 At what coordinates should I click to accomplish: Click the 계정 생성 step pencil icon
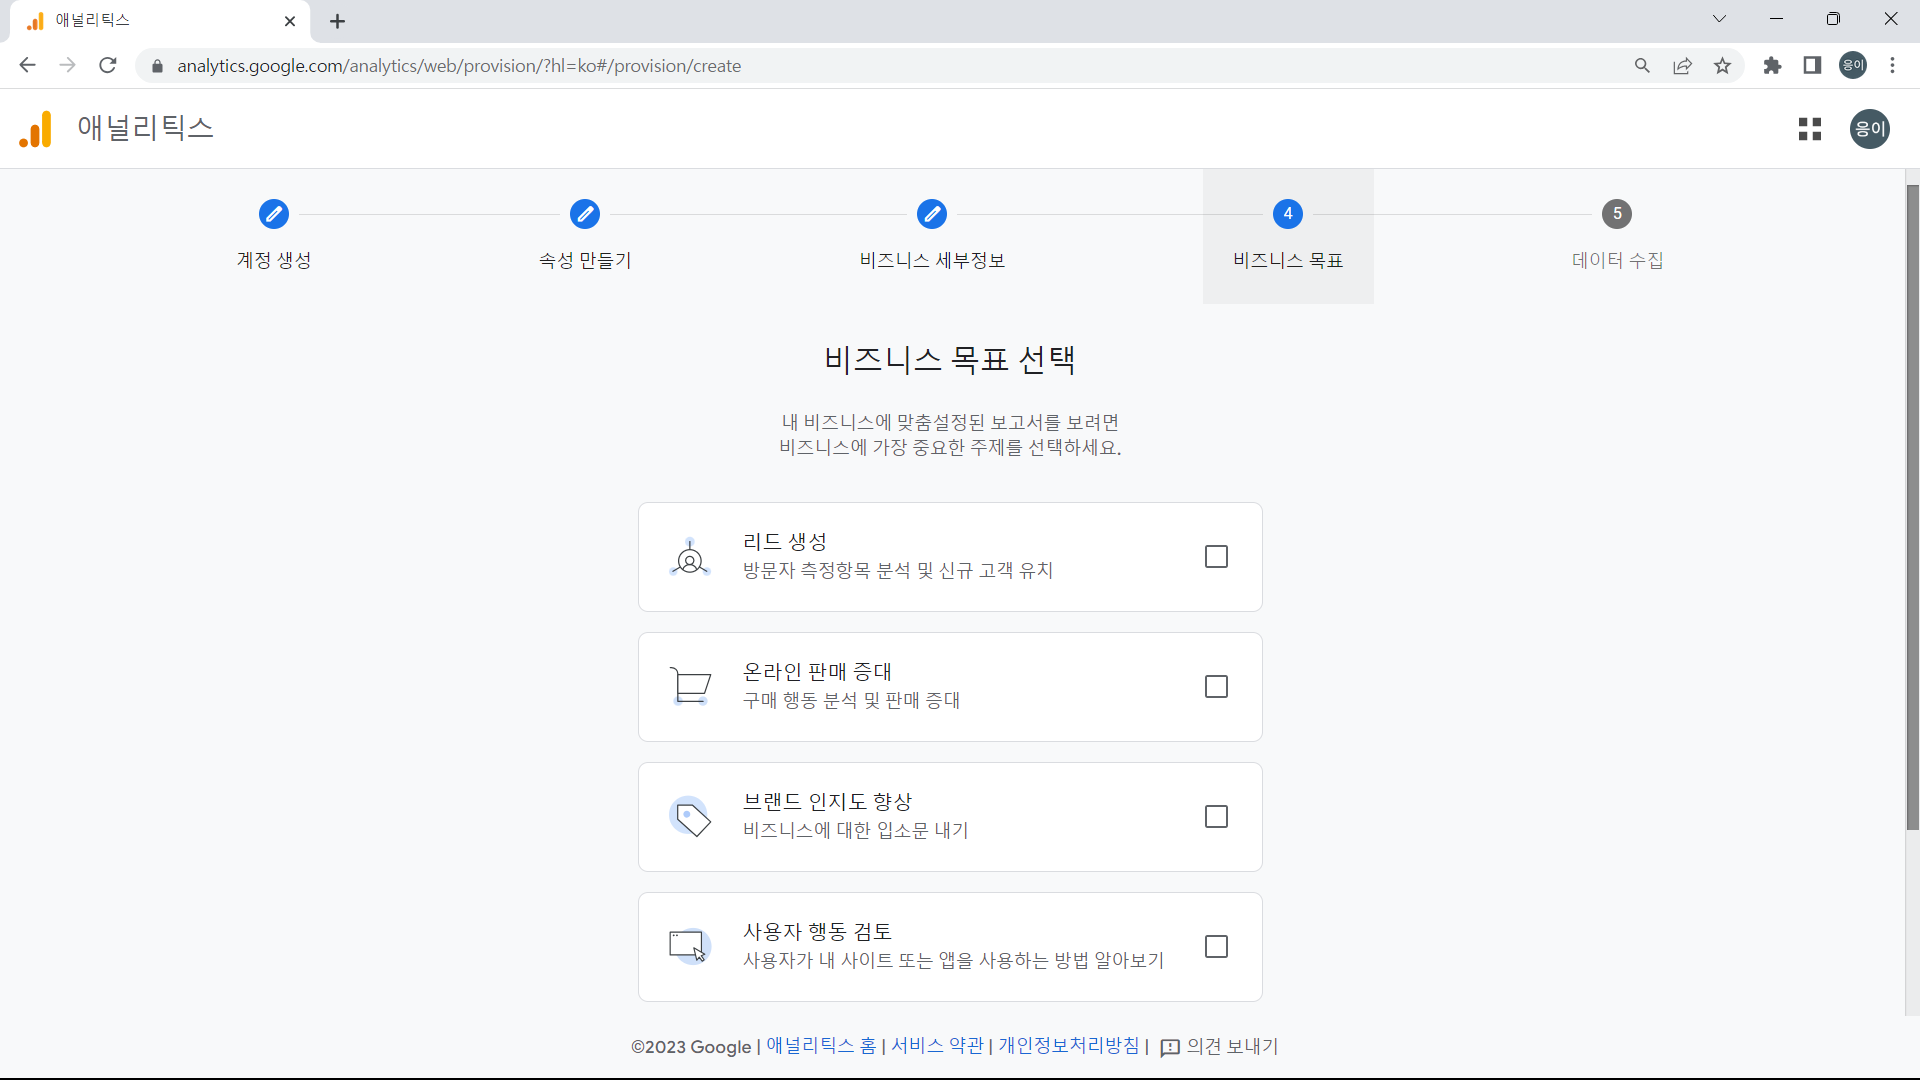273,214
